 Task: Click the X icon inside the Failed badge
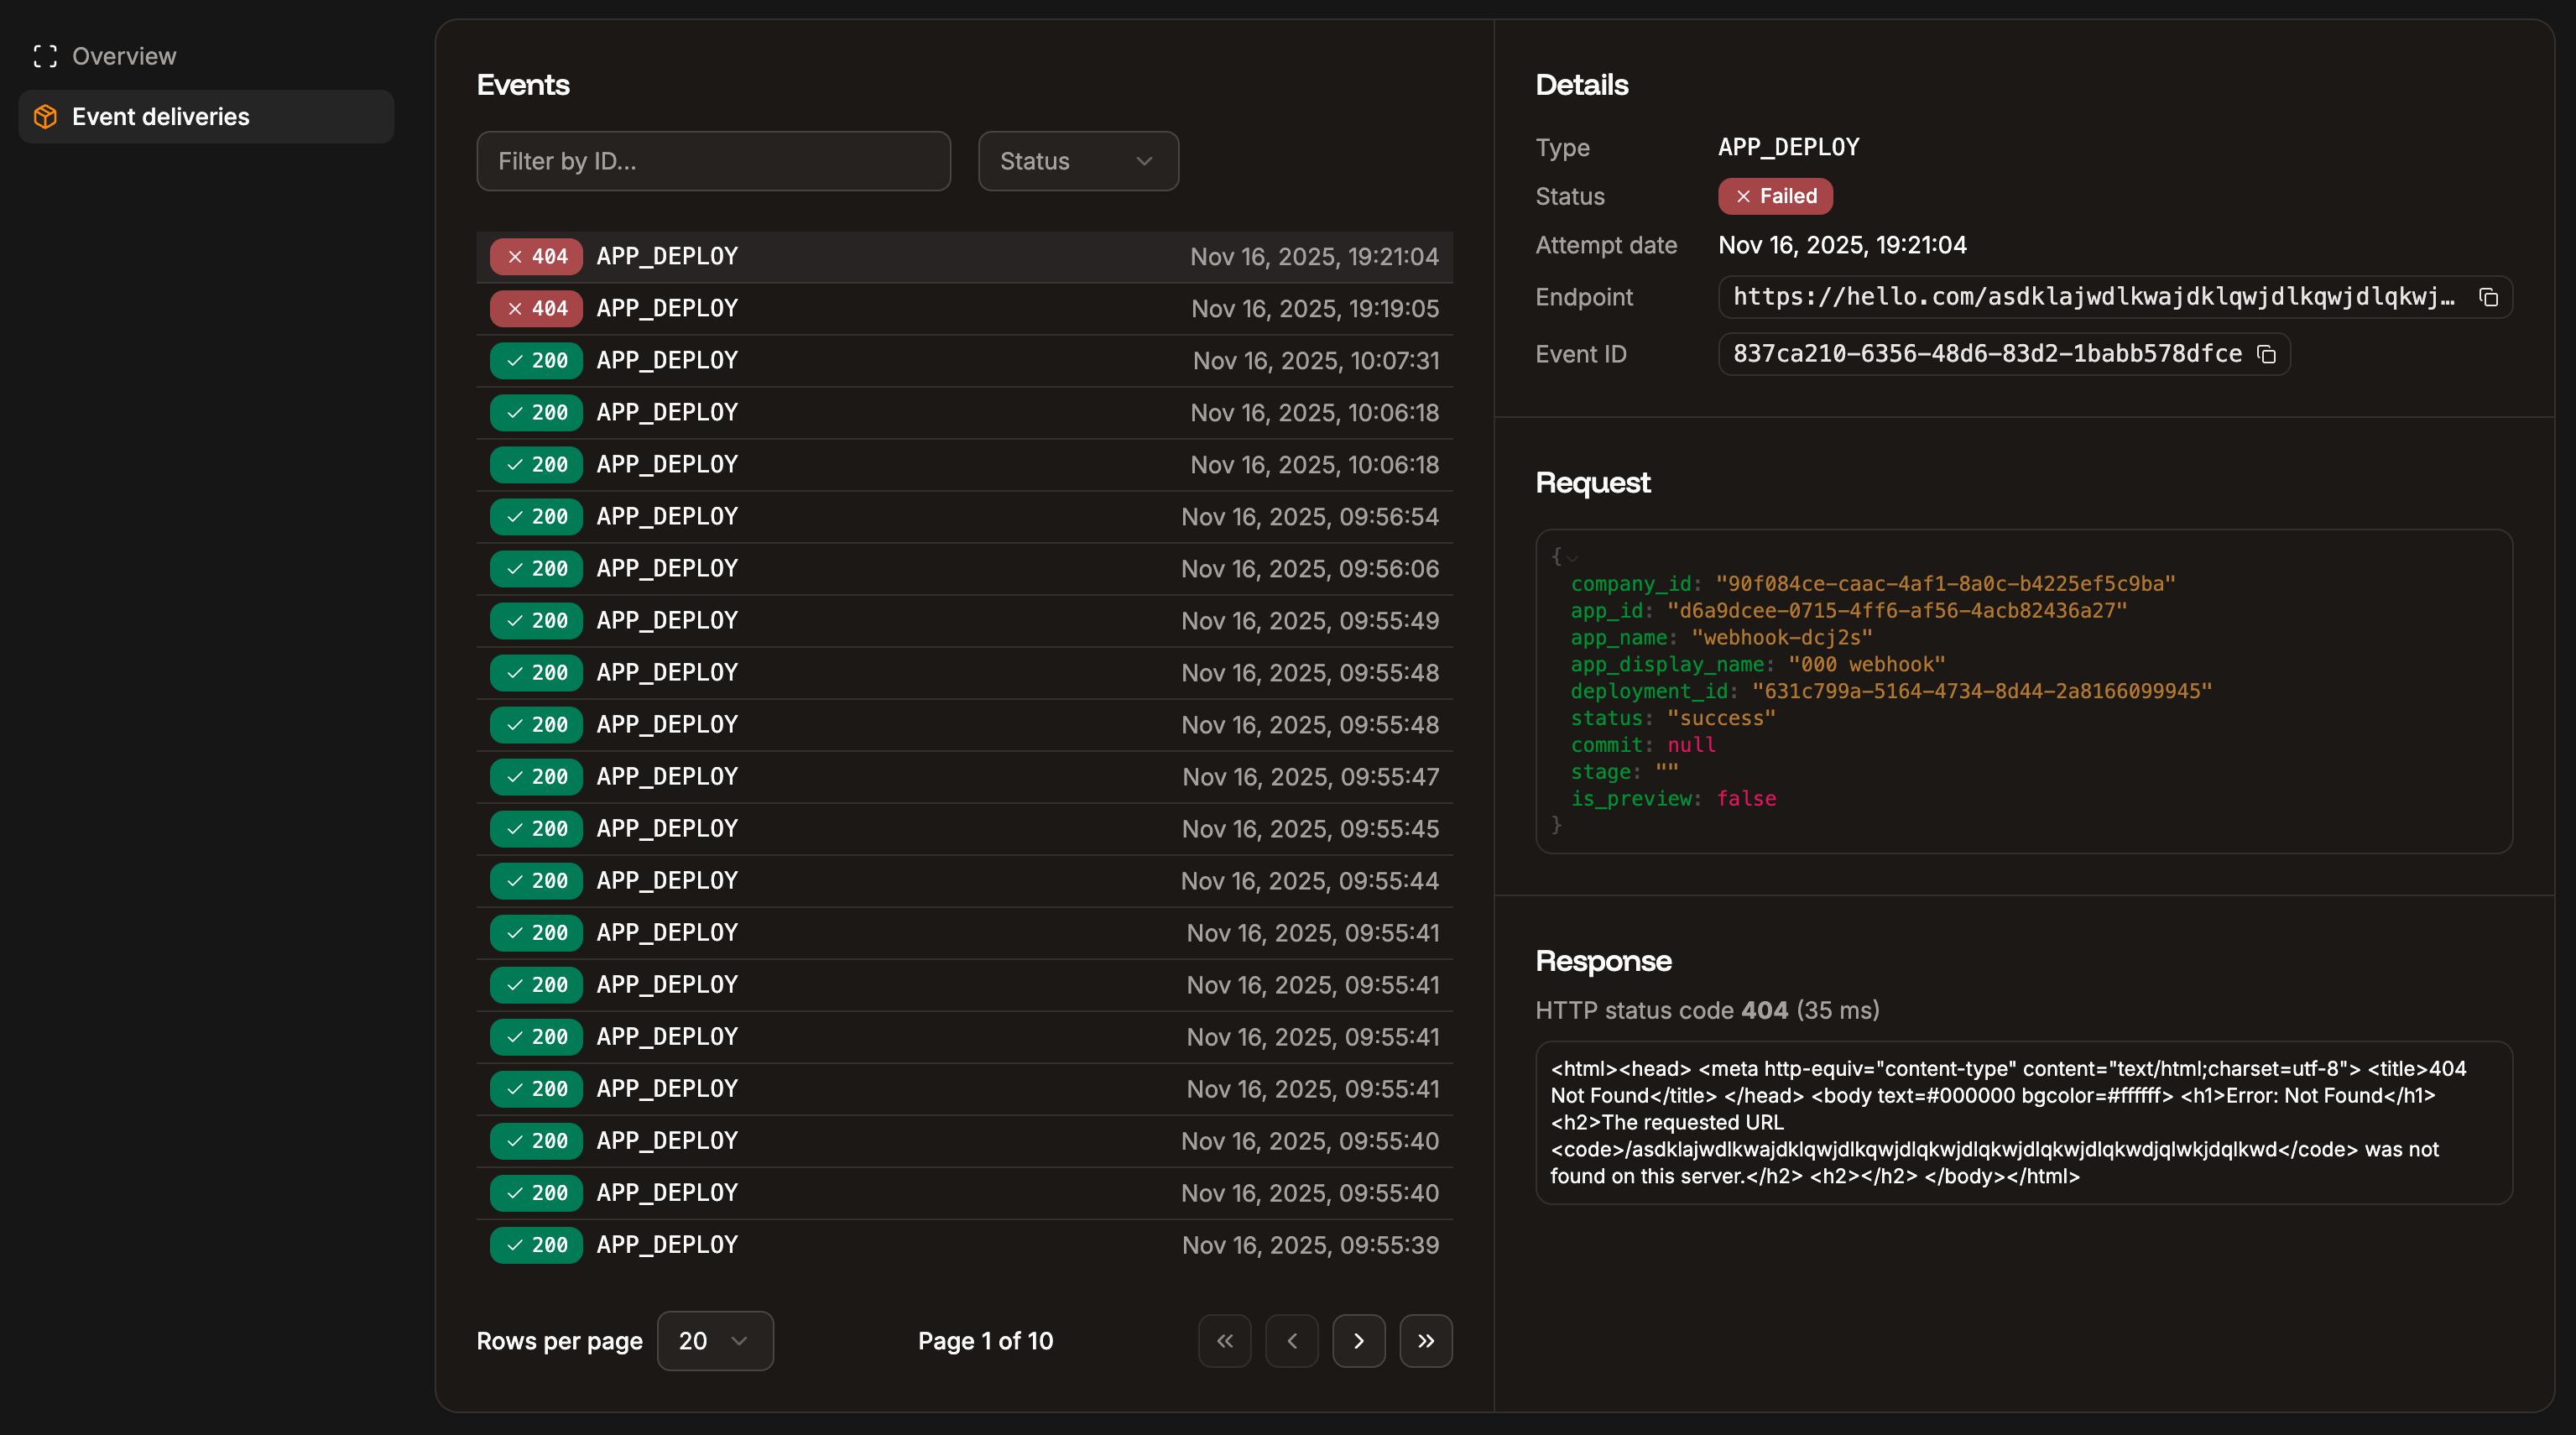1742,196
